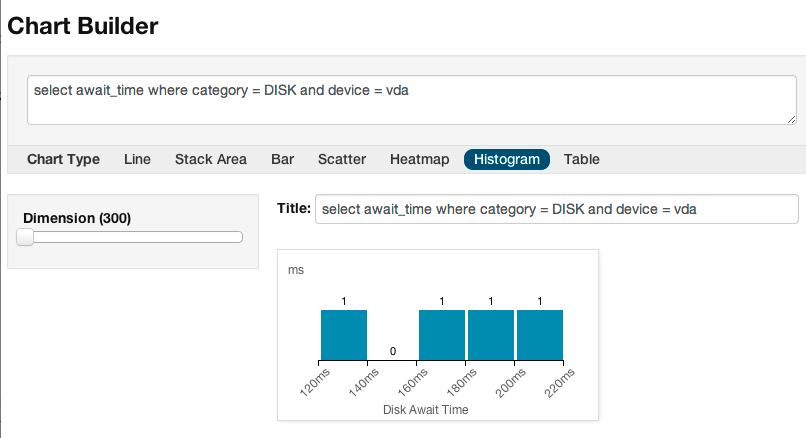806x438 pixels.
Task: Click the 120ms-140ms histogram bar
Action: click(x=344, y=335)
